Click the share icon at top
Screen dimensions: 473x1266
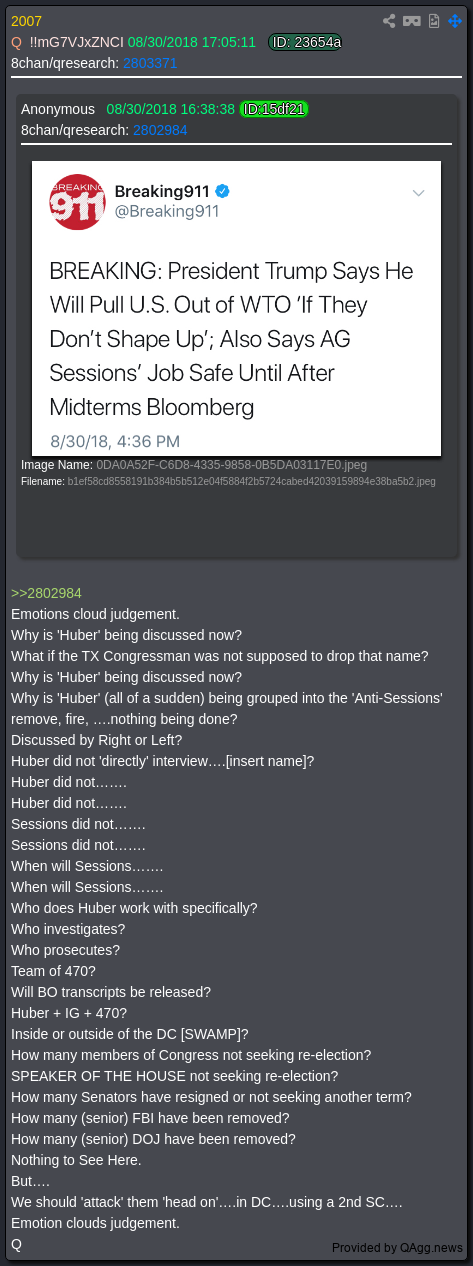pos(389,20)
